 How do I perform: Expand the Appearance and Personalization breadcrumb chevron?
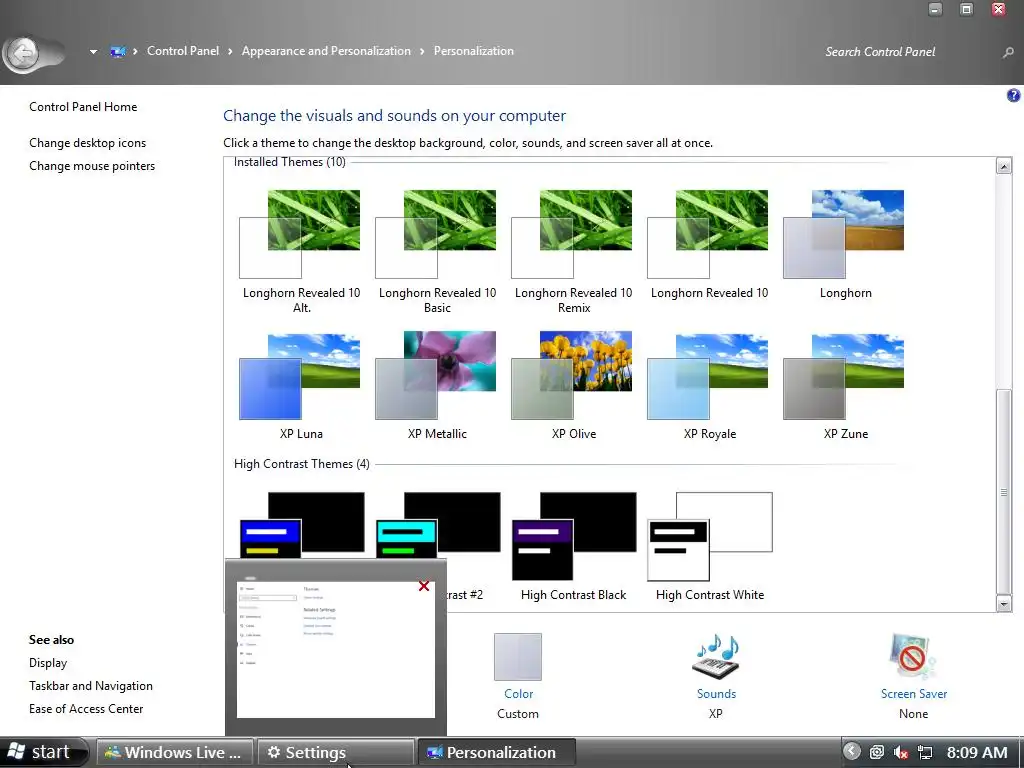[422, 52]
